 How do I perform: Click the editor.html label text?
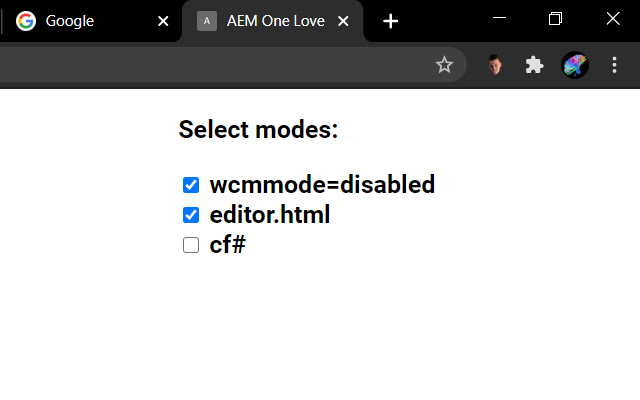click(x=270, y=215)
